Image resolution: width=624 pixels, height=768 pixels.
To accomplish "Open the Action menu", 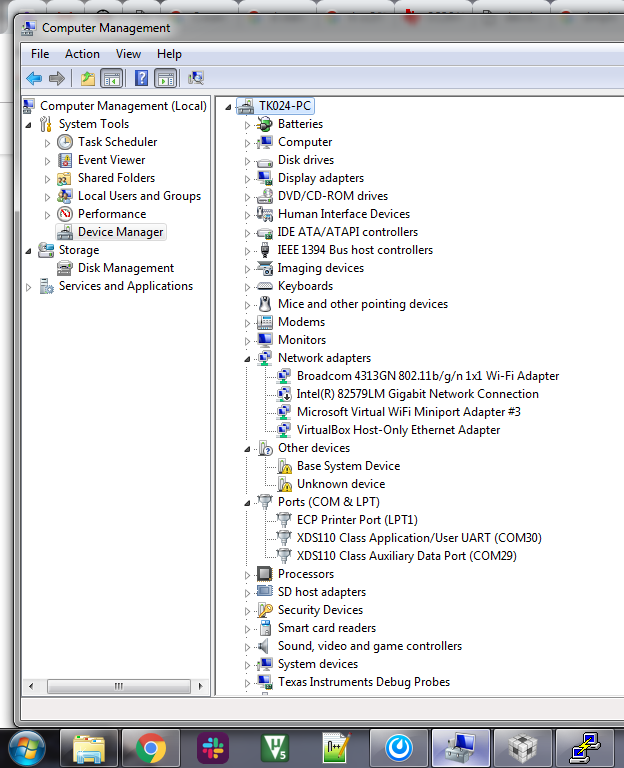I will (x=82, y=54).
